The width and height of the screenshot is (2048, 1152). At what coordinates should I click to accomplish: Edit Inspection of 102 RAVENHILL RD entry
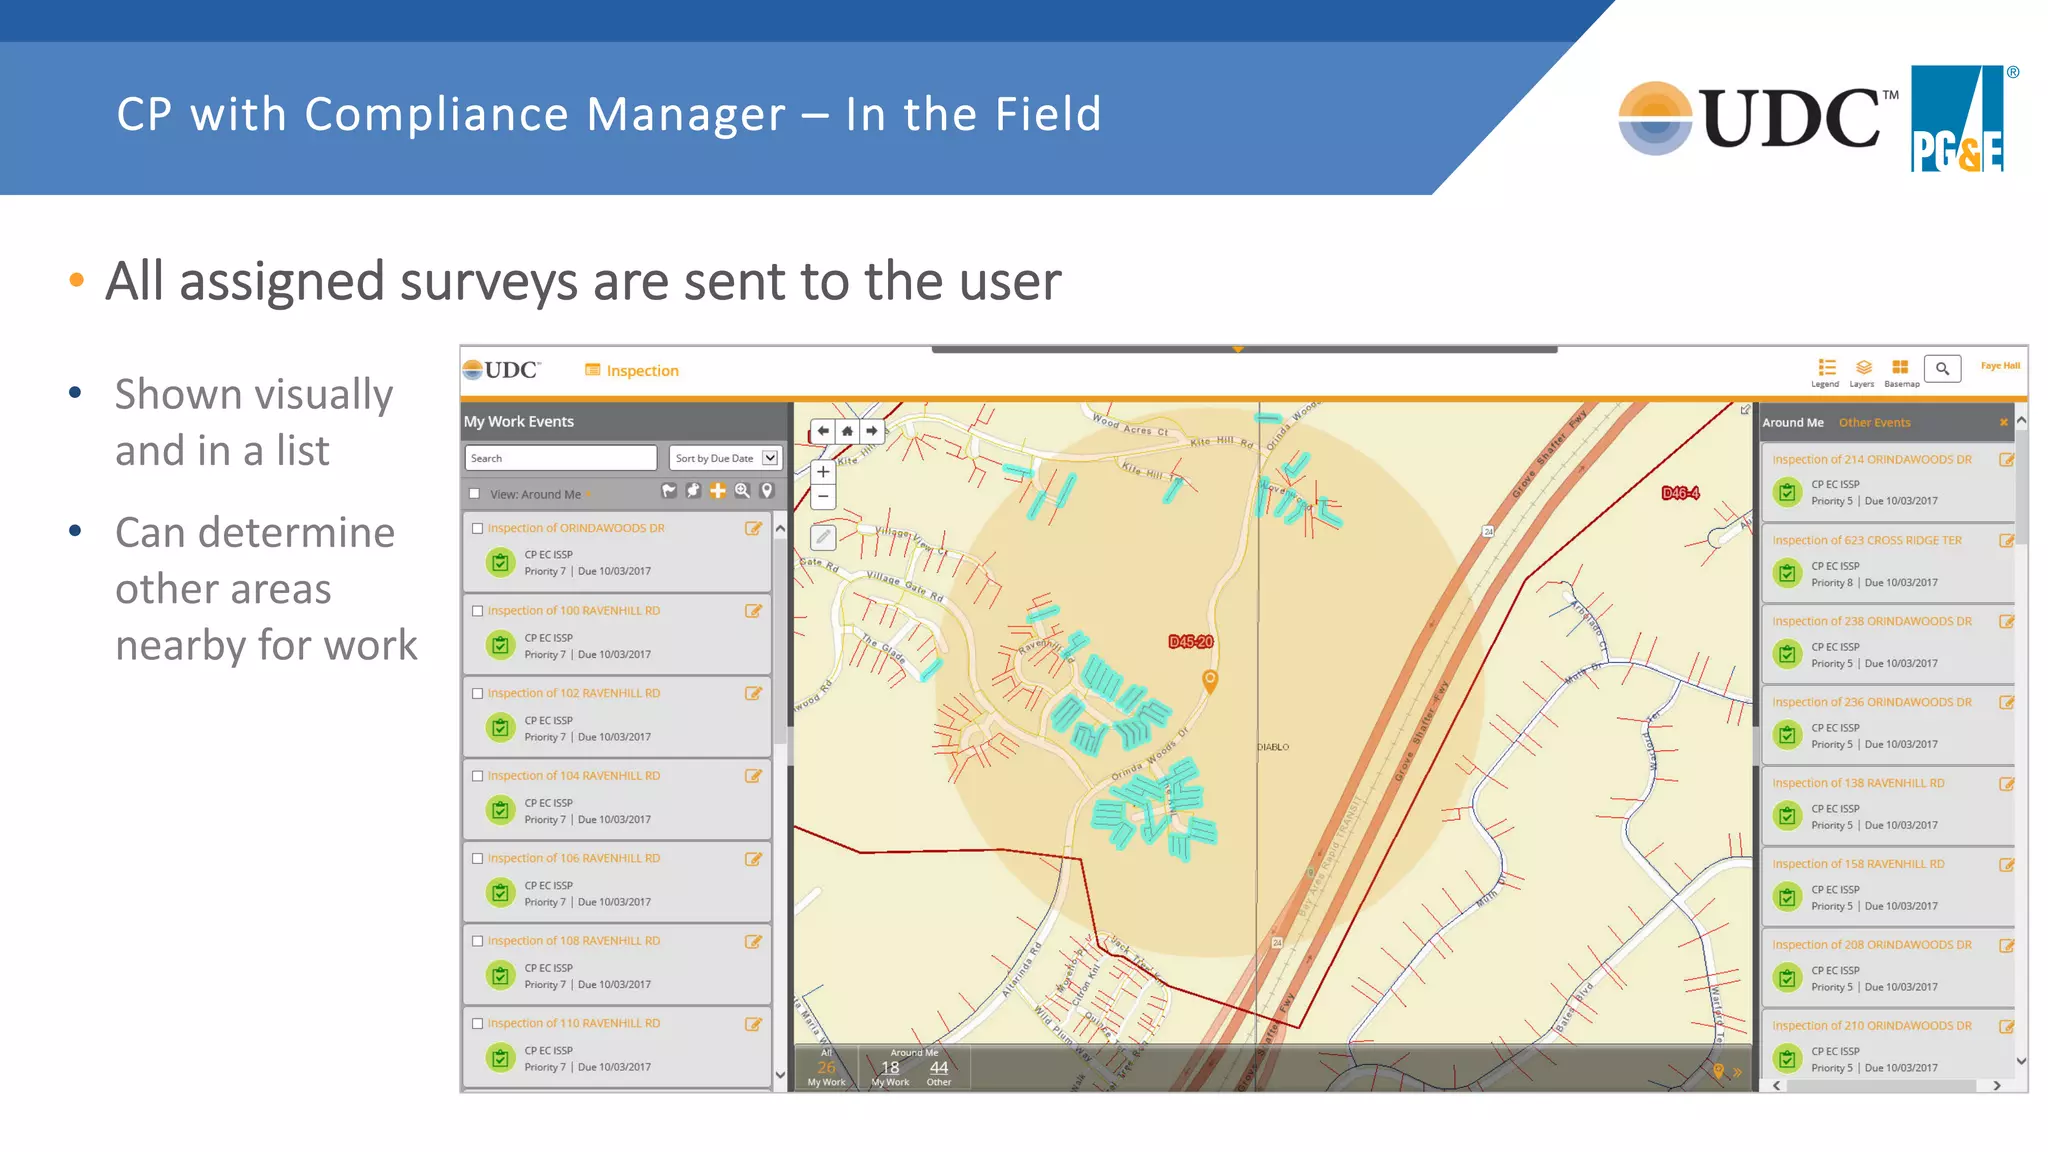coord(753,693)
